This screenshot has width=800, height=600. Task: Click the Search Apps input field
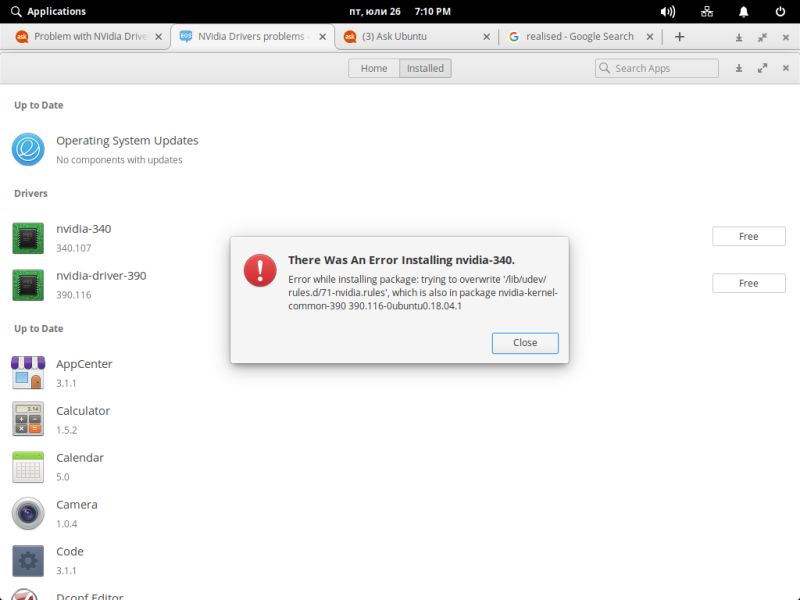coord(655,68)
